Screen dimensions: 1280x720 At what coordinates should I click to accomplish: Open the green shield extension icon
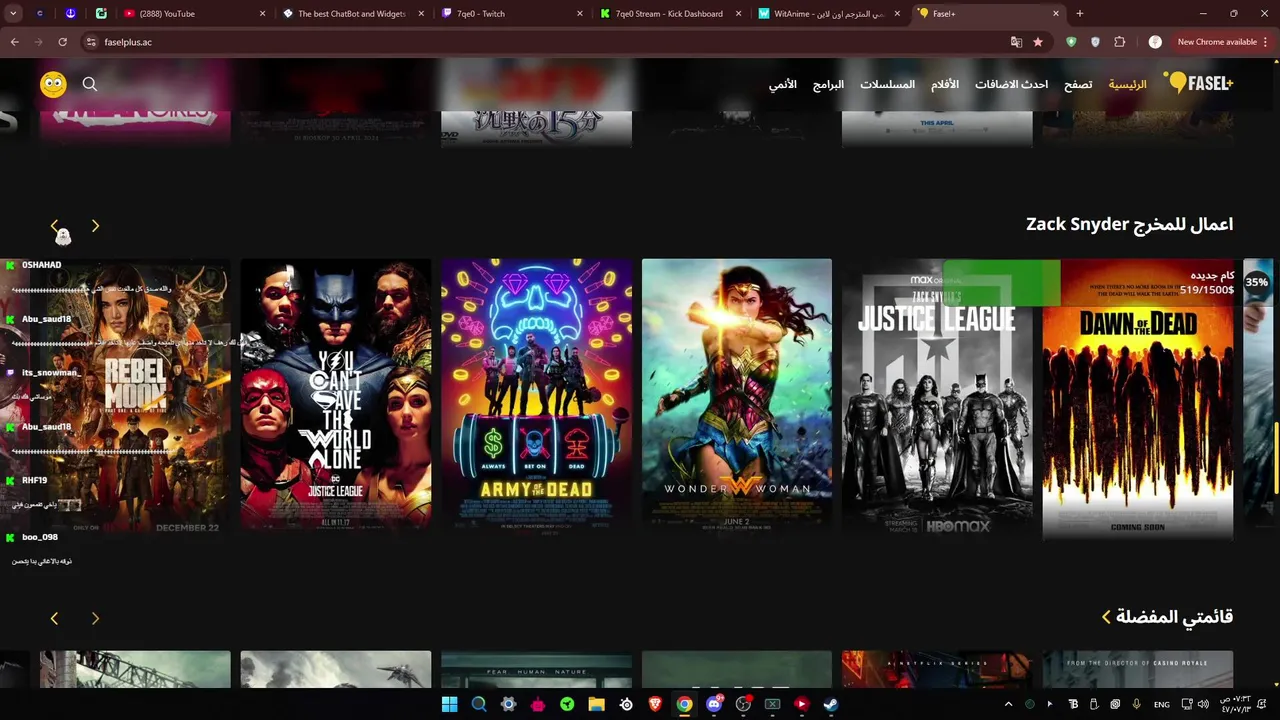point(1072,42)
